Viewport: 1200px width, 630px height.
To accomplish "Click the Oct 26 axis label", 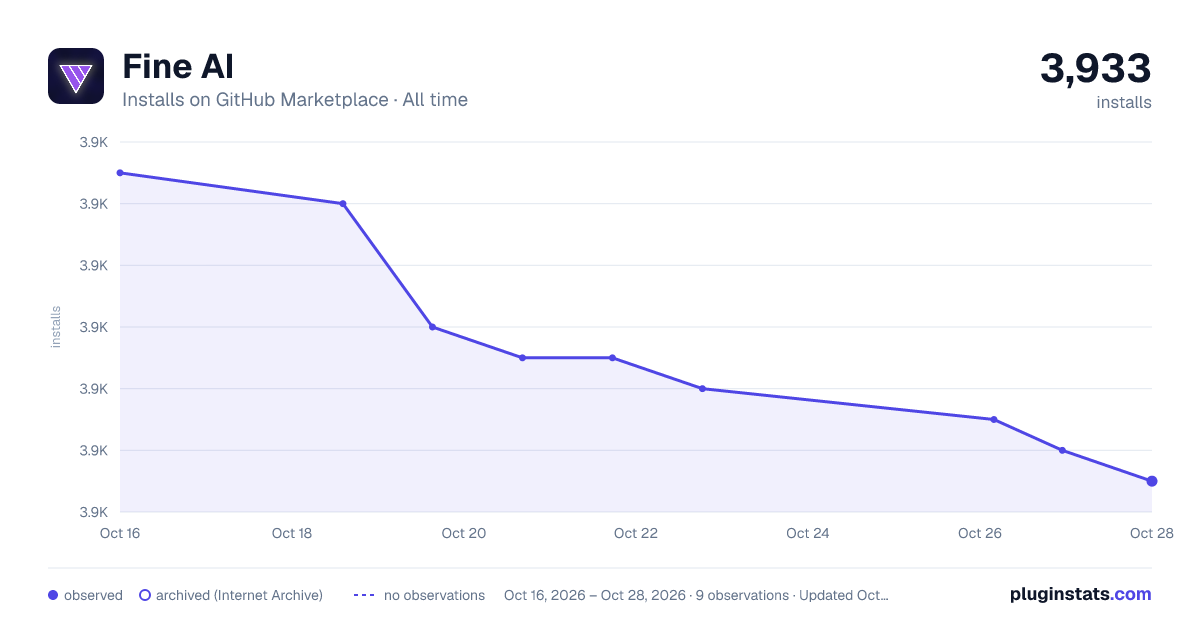I will tap(980, 533).
